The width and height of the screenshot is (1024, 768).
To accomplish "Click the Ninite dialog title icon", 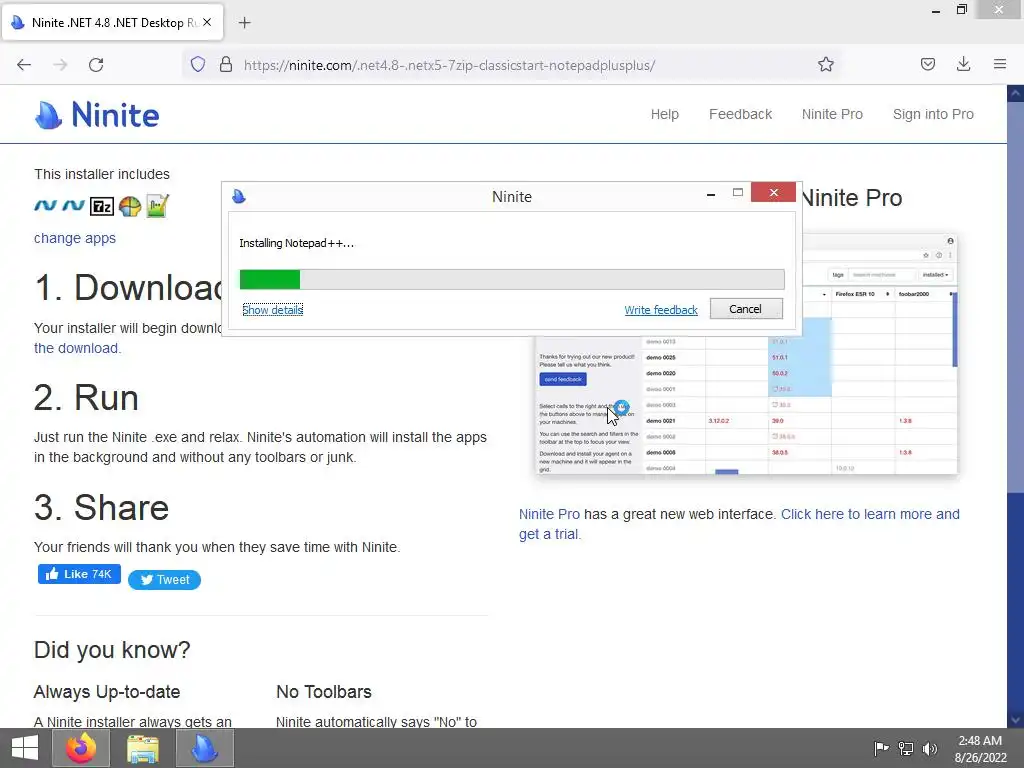I will (239, 196).
